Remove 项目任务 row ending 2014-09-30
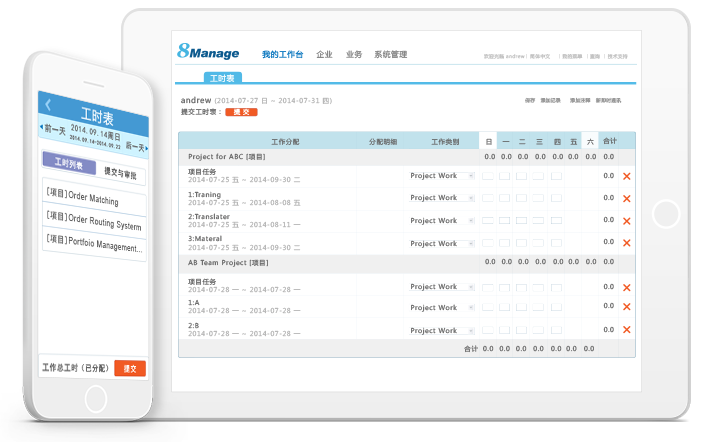 pyautogui.click(x=627, y=177)
